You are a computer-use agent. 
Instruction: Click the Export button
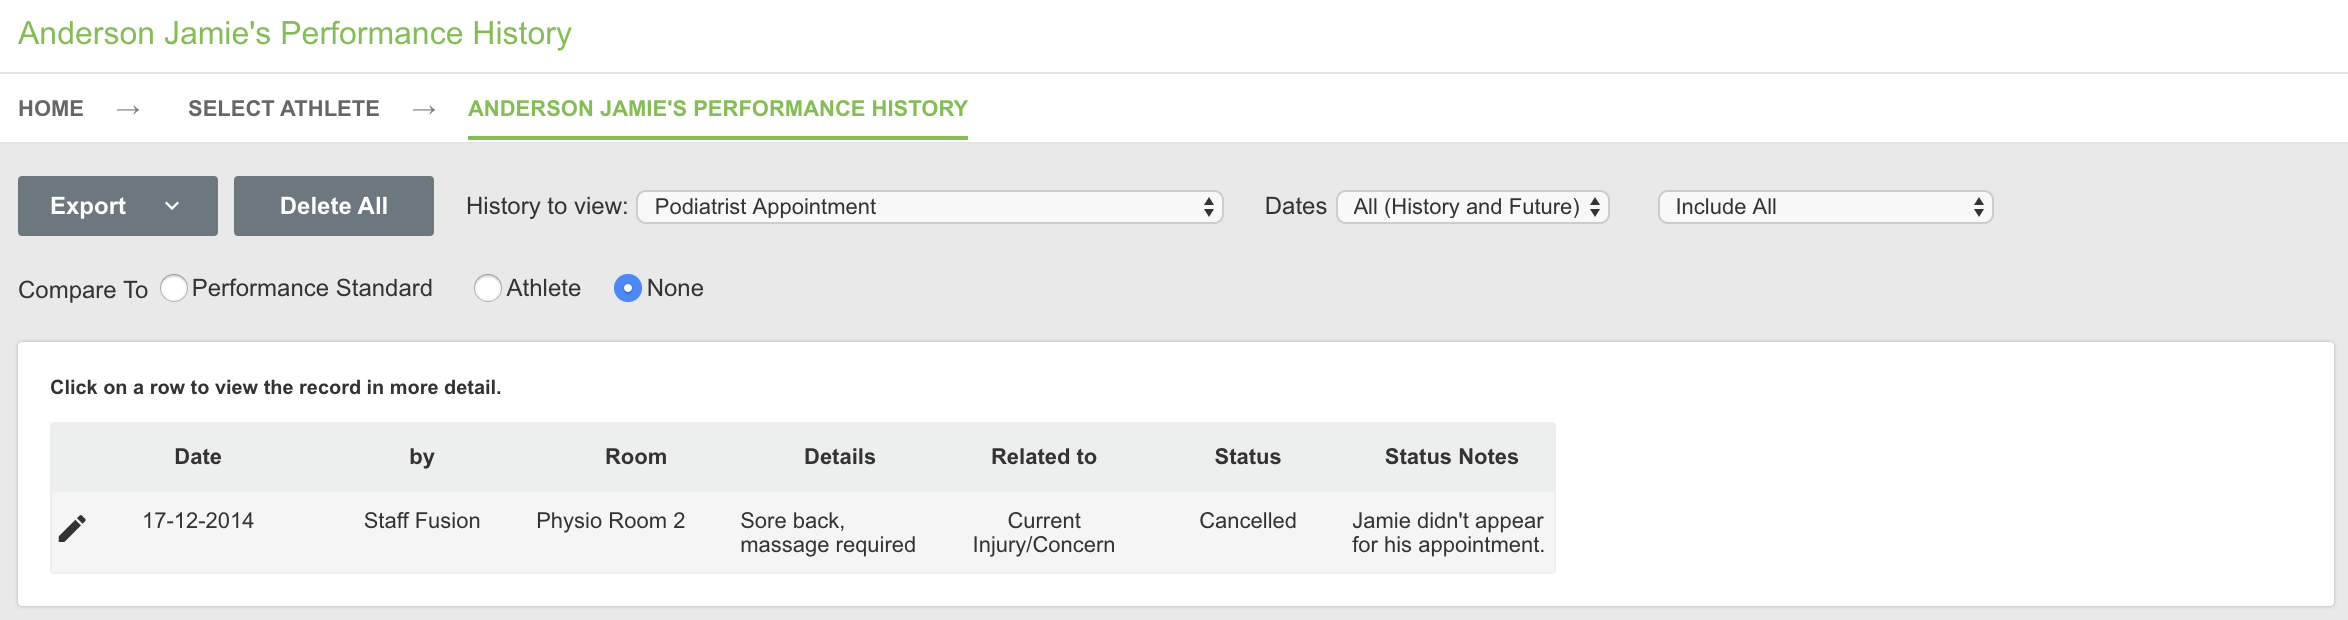click(89, 206)
